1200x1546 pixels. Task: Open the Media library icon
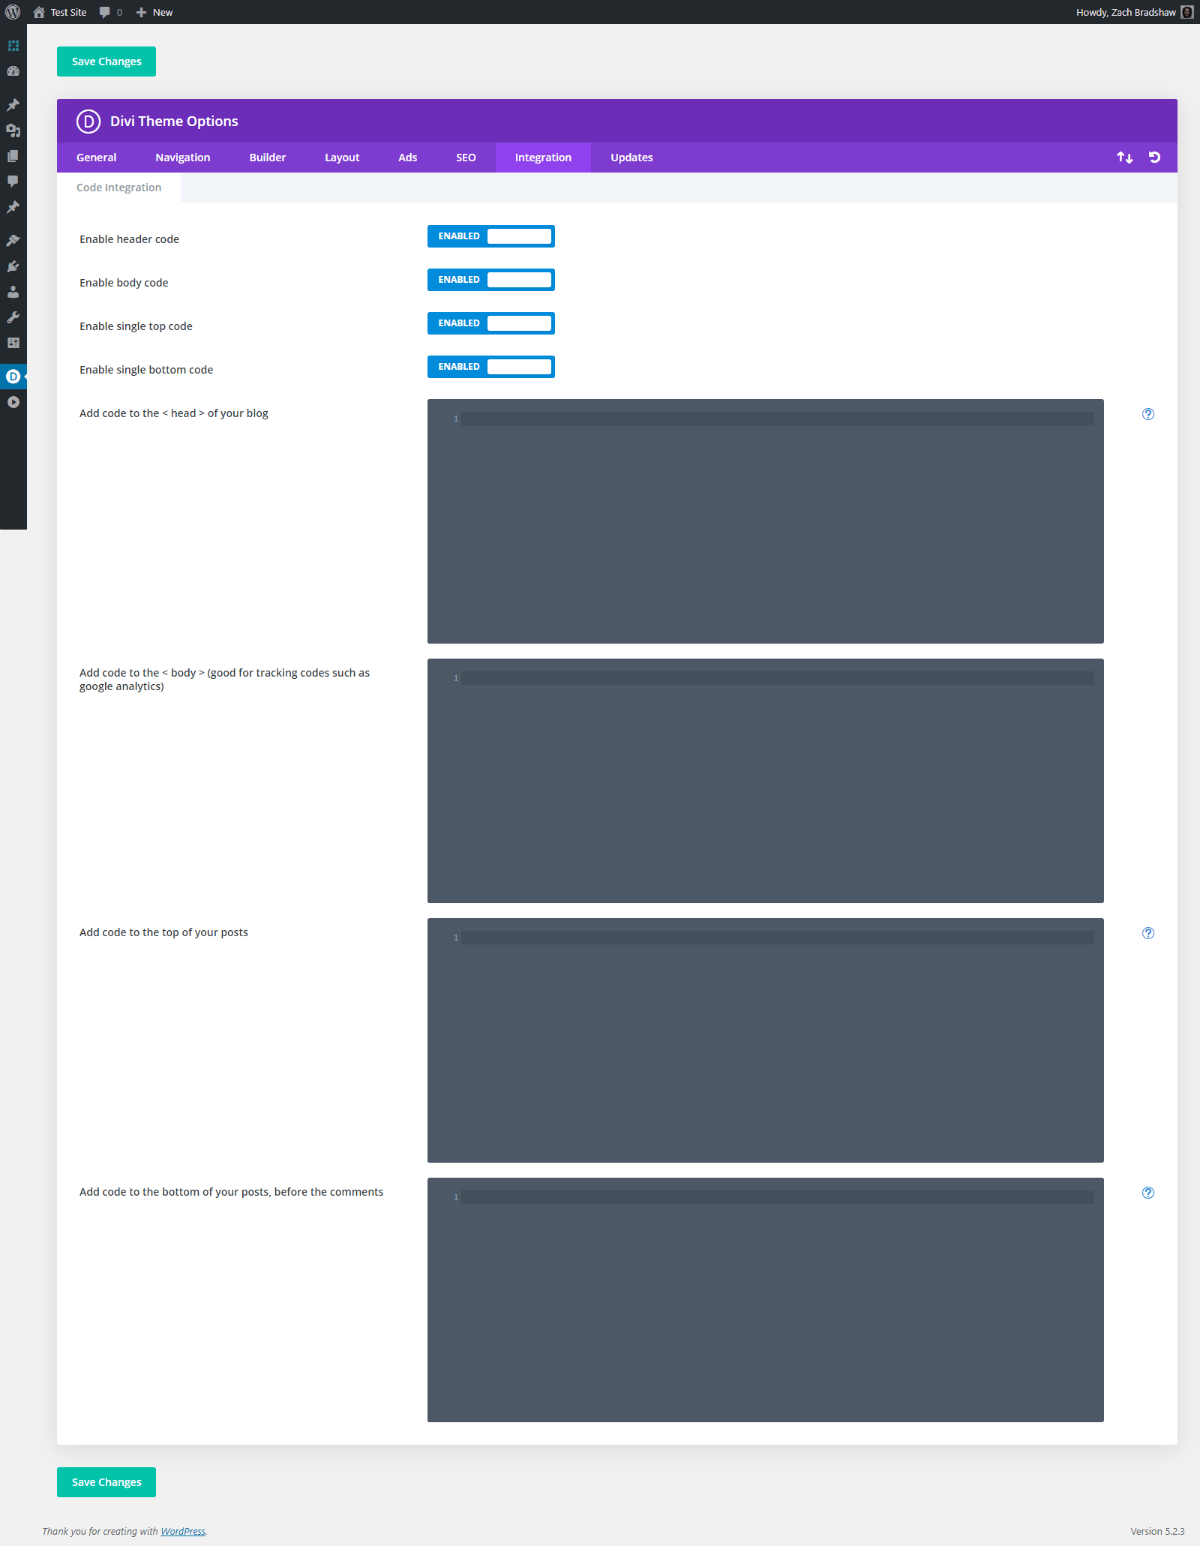(x=13, y=130)
